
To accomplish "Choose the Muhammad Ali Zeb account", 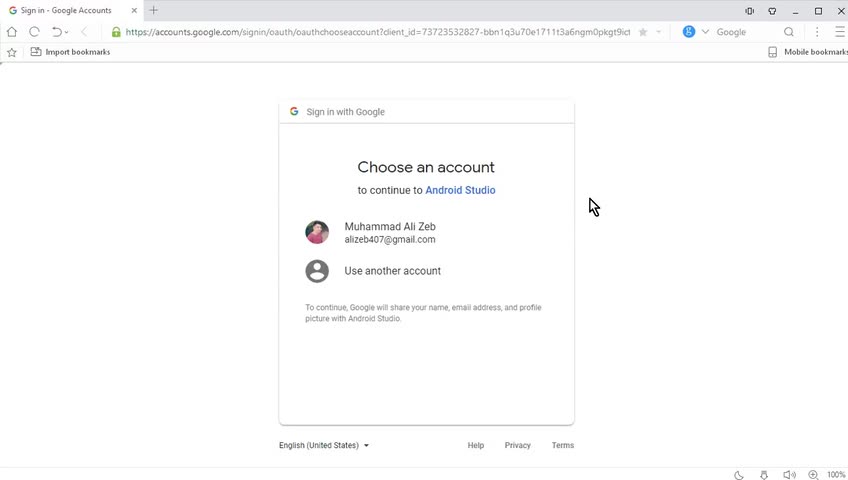I will coord(389,232).
